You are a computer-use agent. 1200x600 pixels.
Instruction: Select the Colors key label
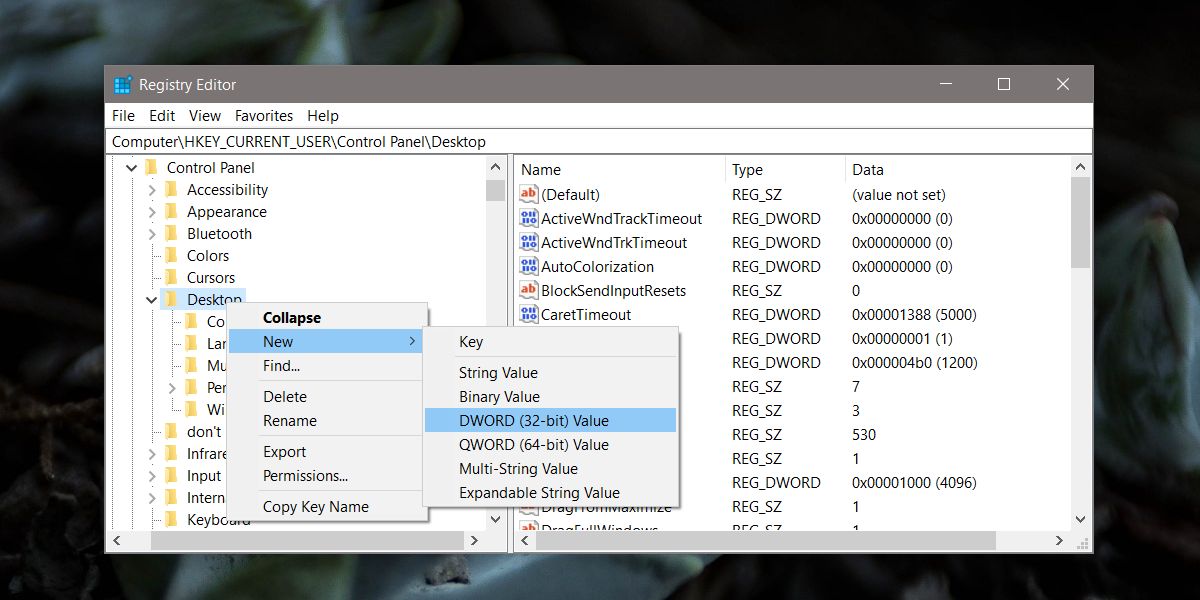tap(207, 255)
